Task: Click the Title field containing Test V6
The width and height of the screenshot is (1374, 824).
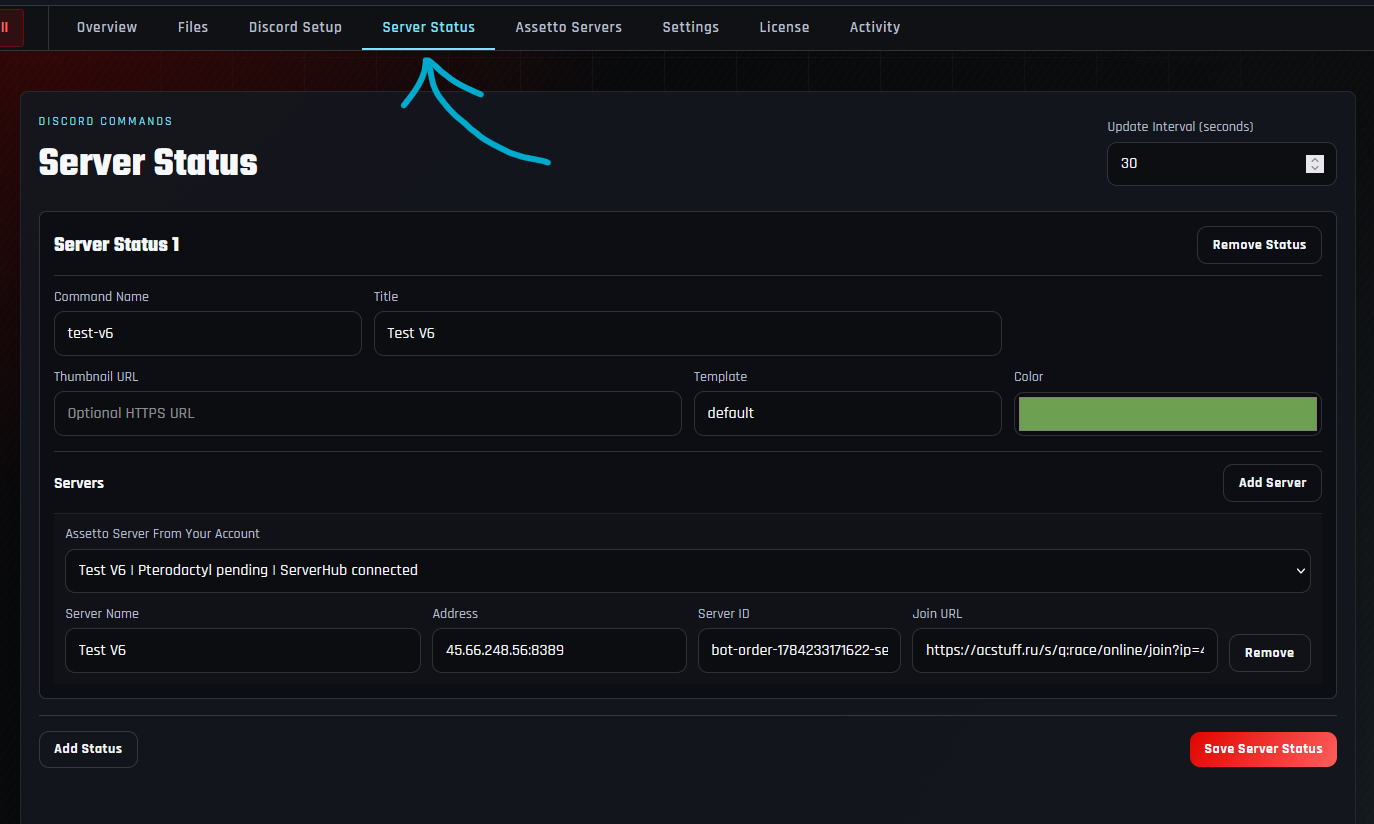Action: pos(687,333)
